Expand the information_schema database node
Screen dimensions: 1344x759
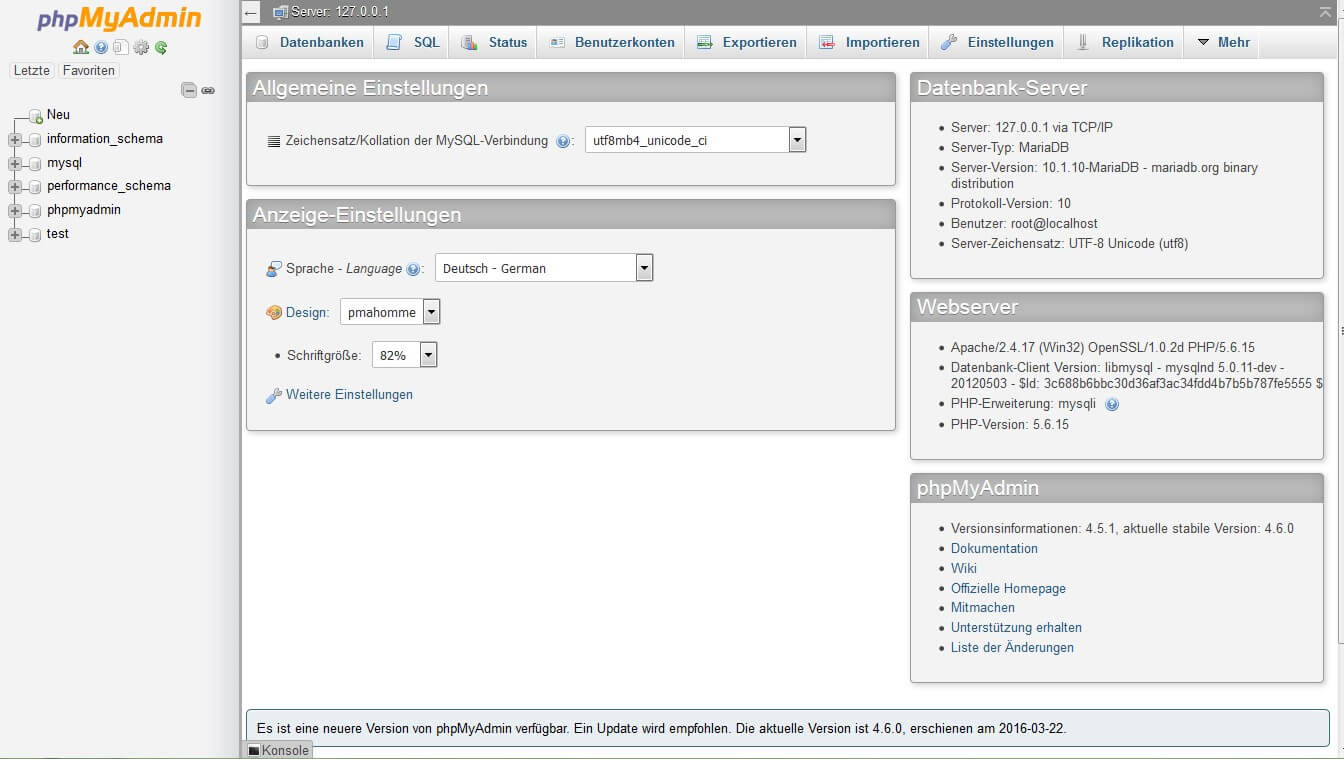coord(14,140)
